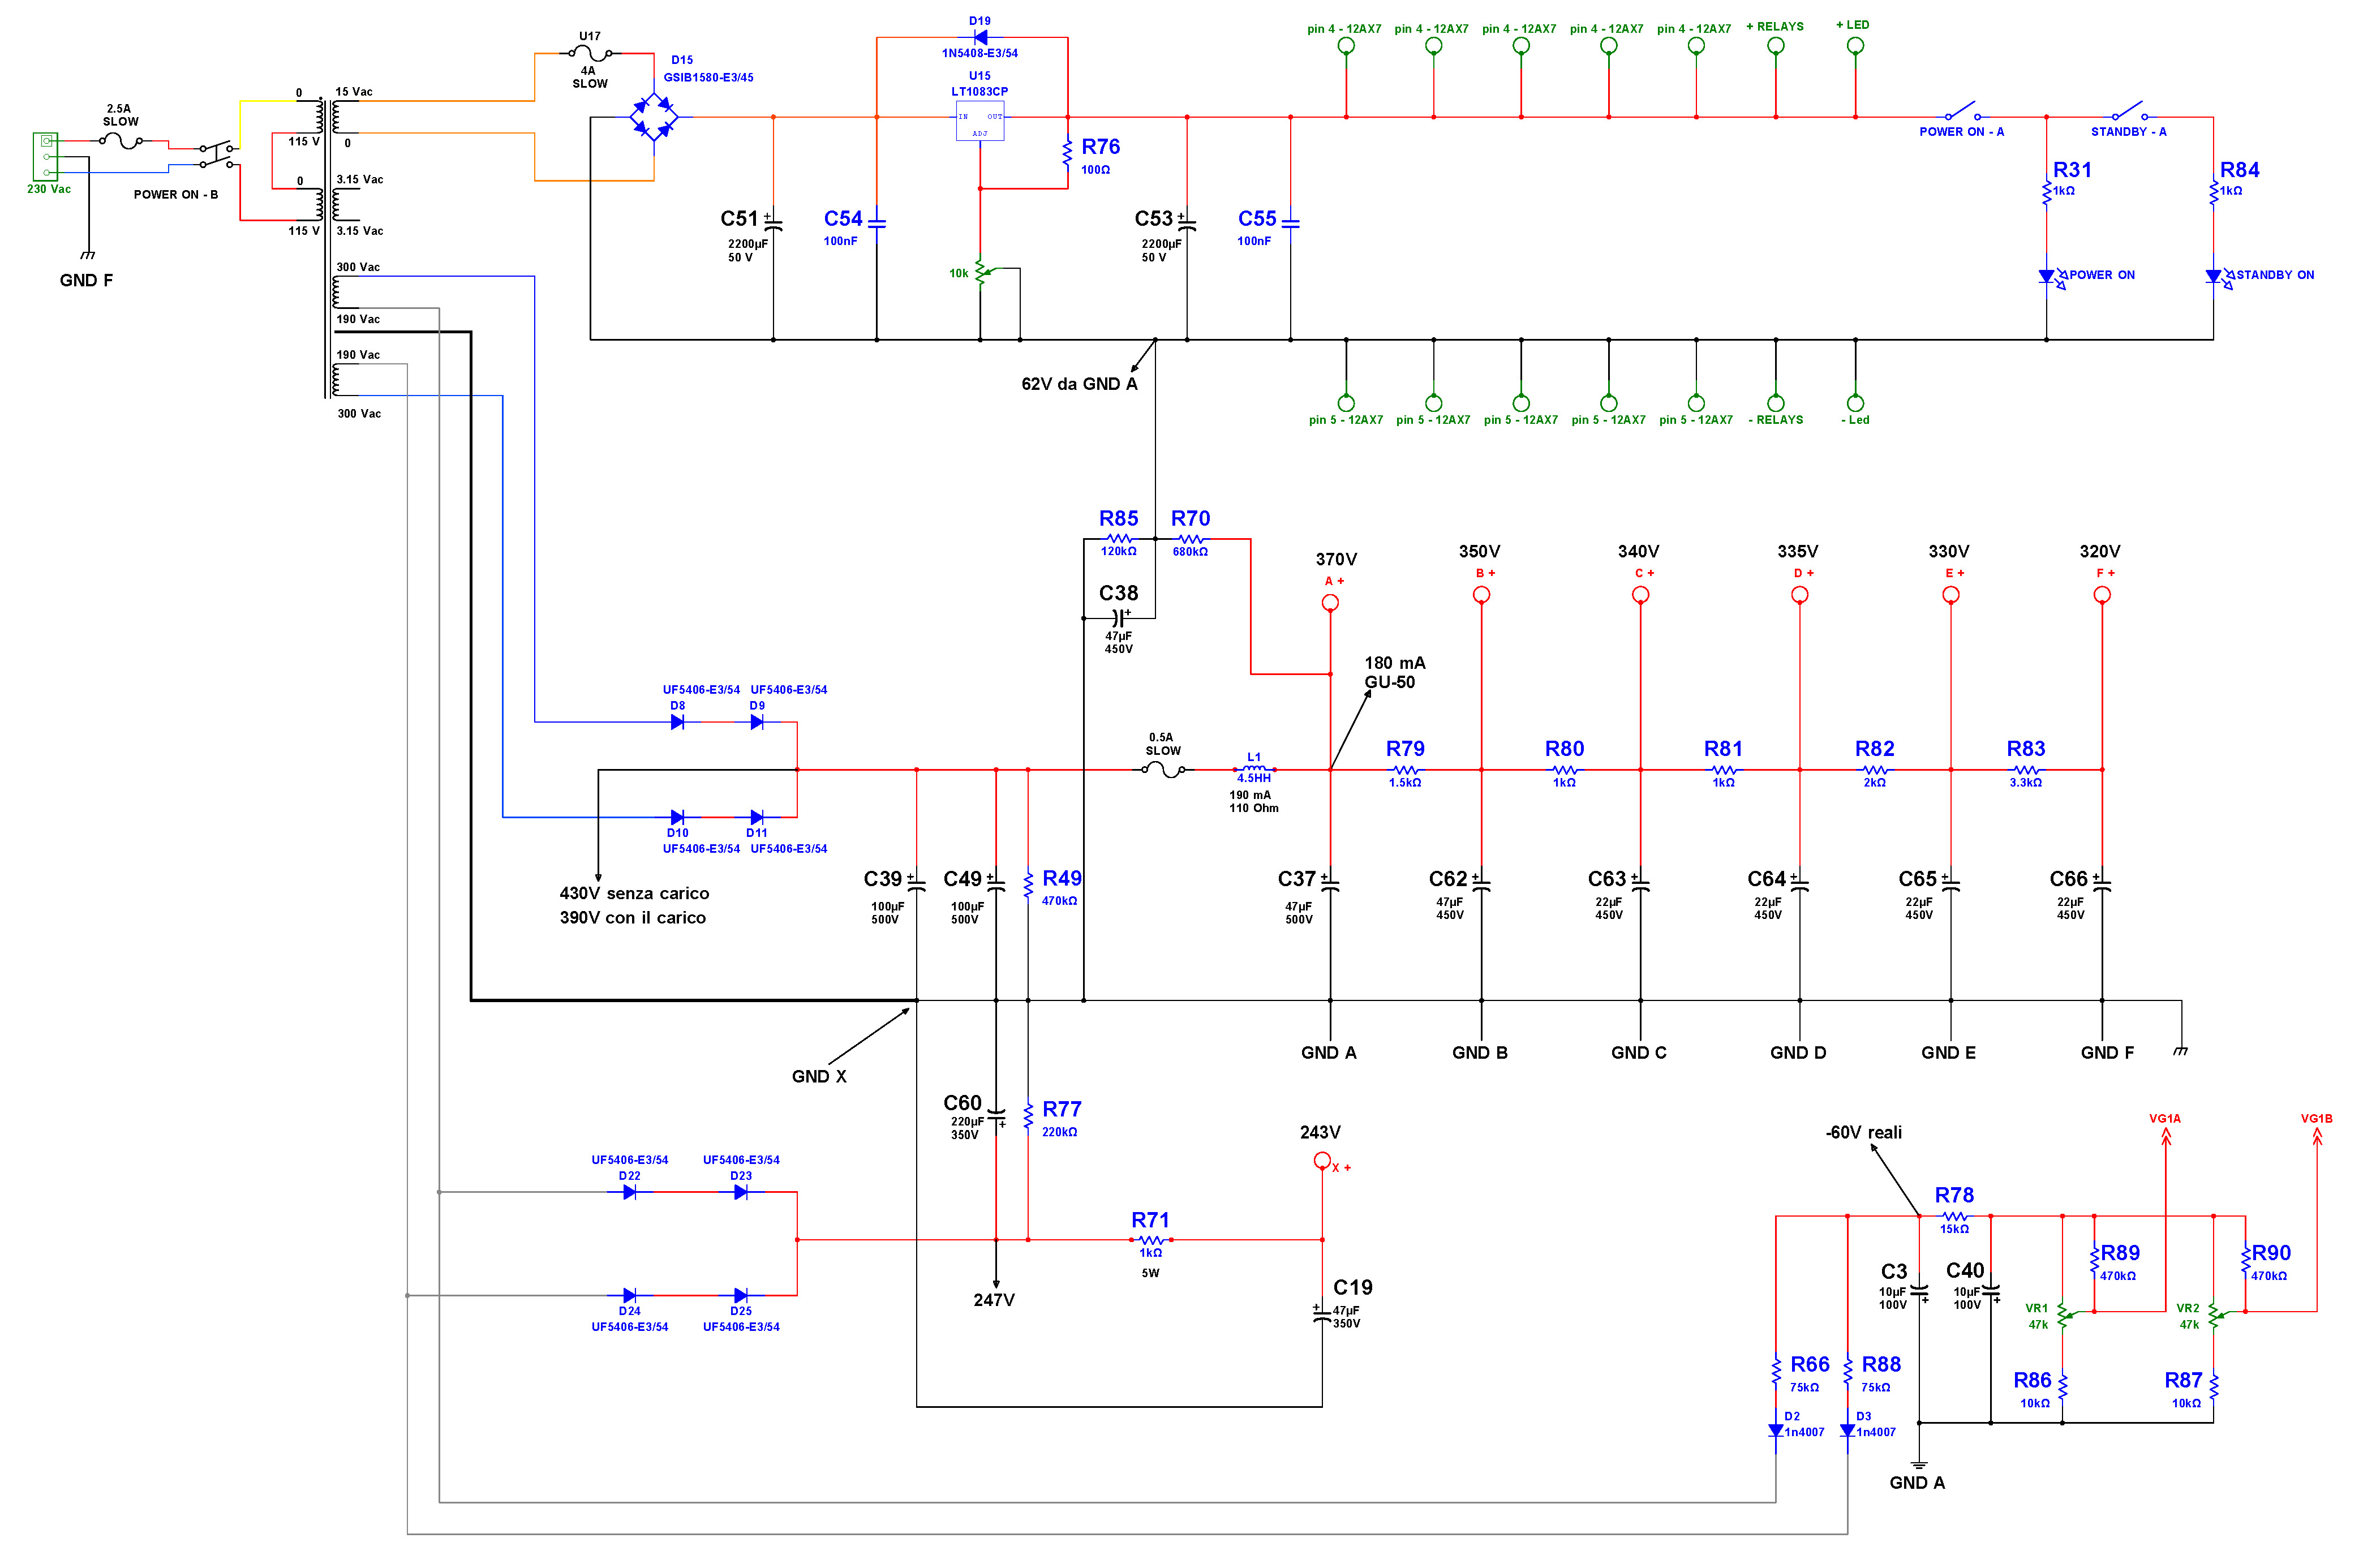Click the R79 resistor label
2376x1568 pixels.
click(x=1405, y=748)
